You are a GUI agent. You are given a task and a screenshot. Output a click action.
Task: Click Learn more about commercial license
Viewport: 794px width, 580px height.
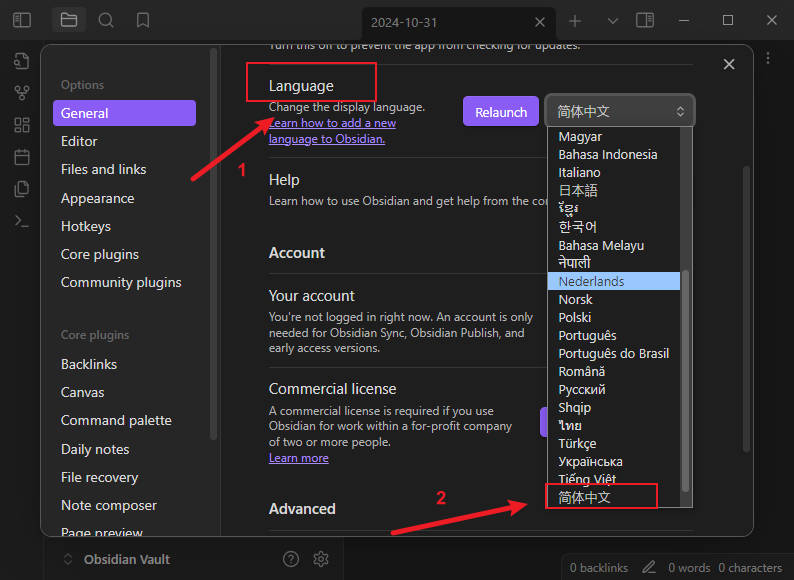[298, 458]
